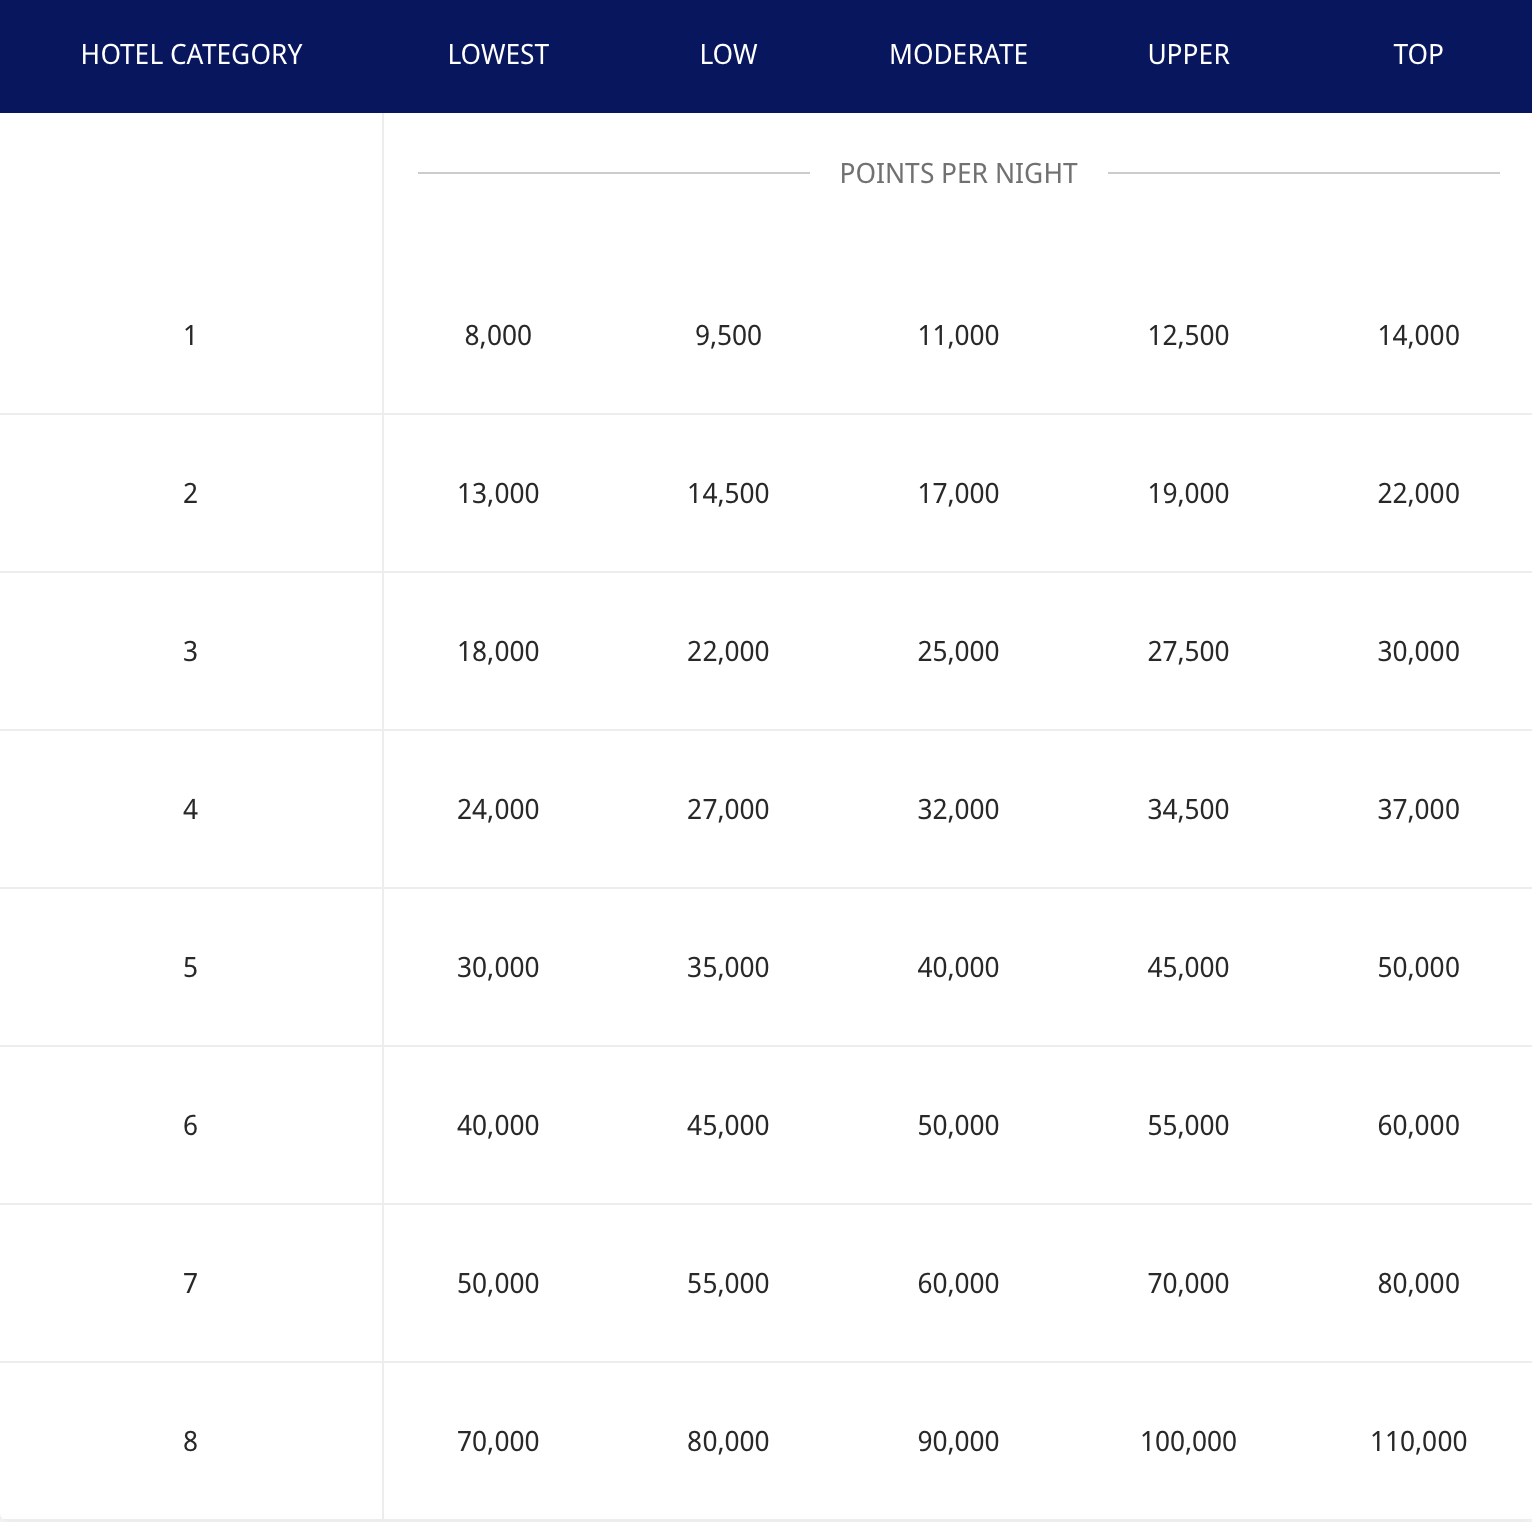Click the 18,000 points cell

pos(498,651)
